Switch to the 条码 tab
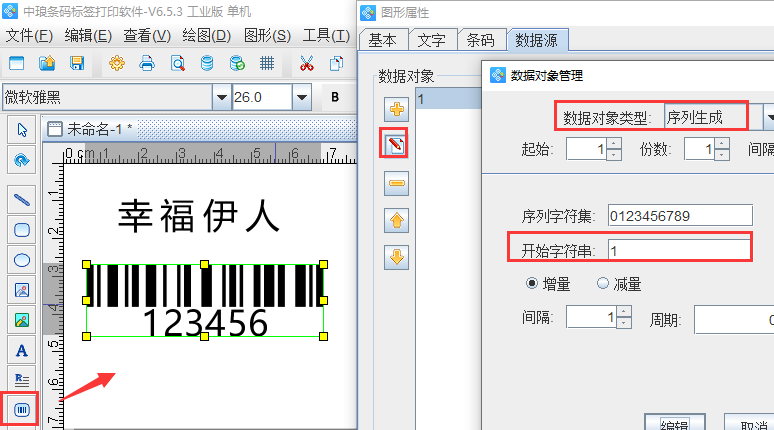The width and height of the screenshot is (774, 430). pos(480,40)
